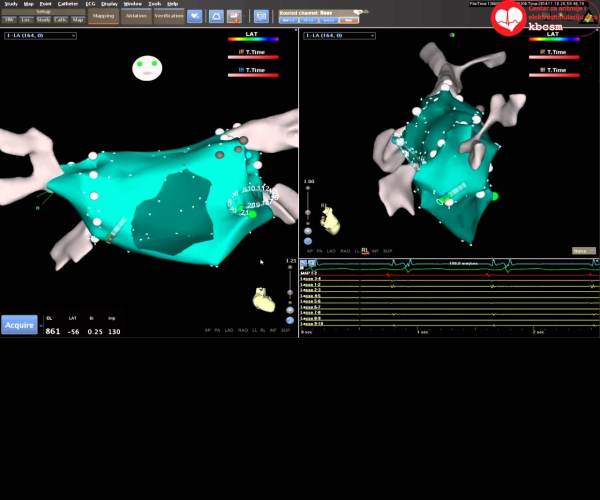Click the yellow heart orientation icon in right viewer
The image size is (600, 500).
330,220
